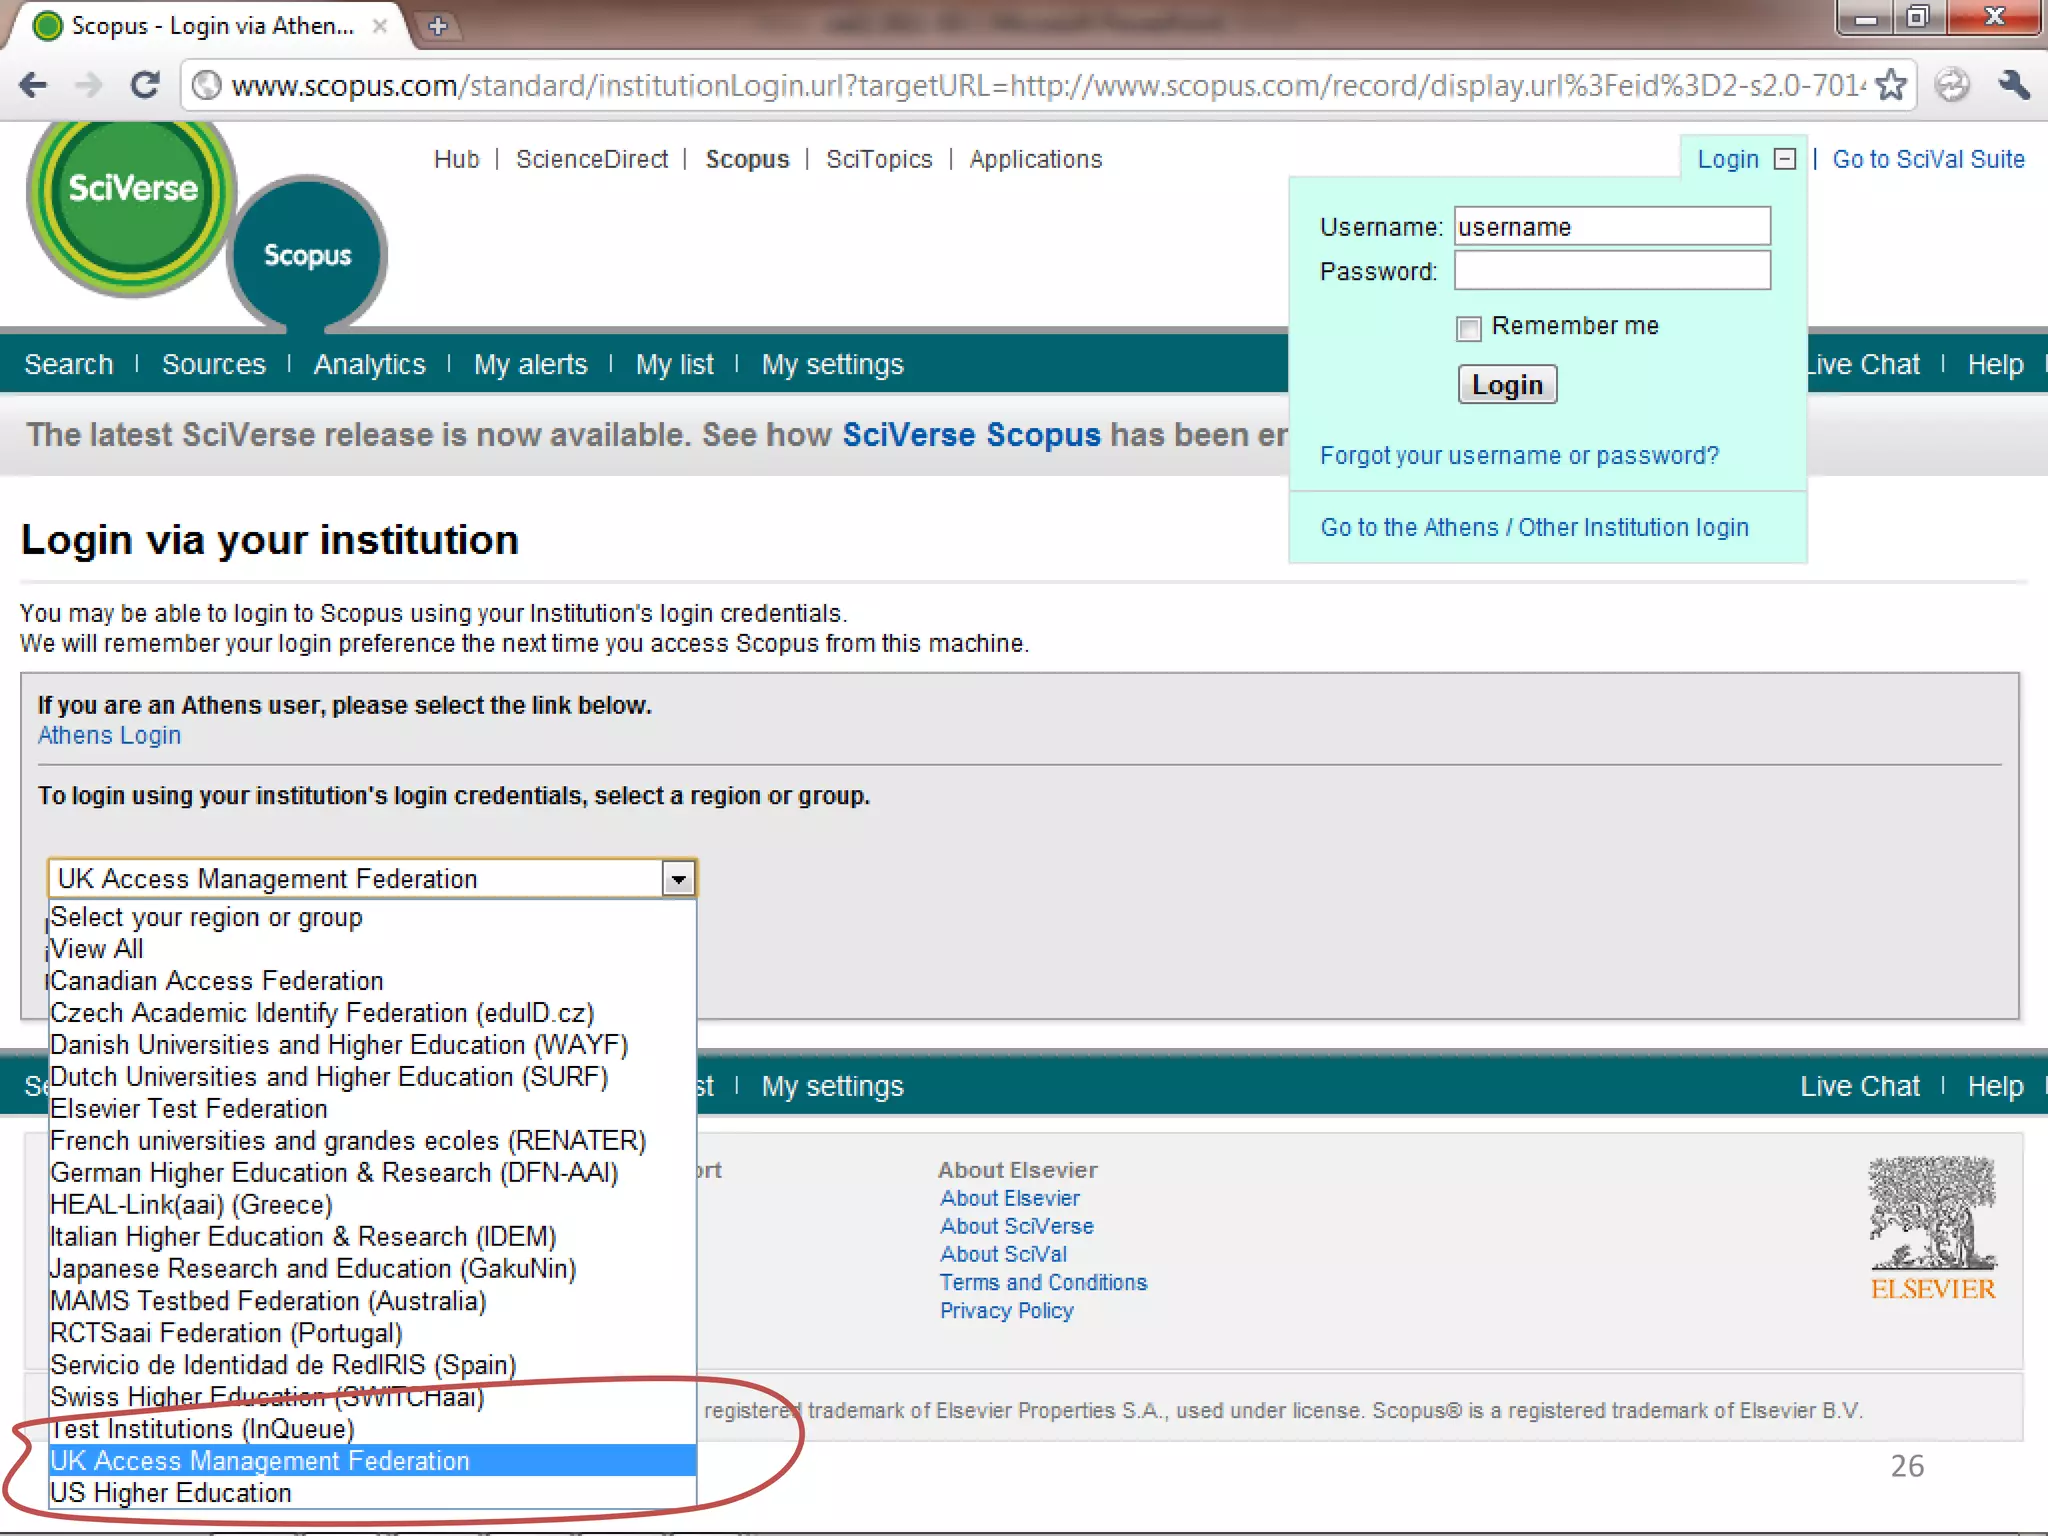
Task: Reload the page with the refresh icon
Action: (146, 85)
